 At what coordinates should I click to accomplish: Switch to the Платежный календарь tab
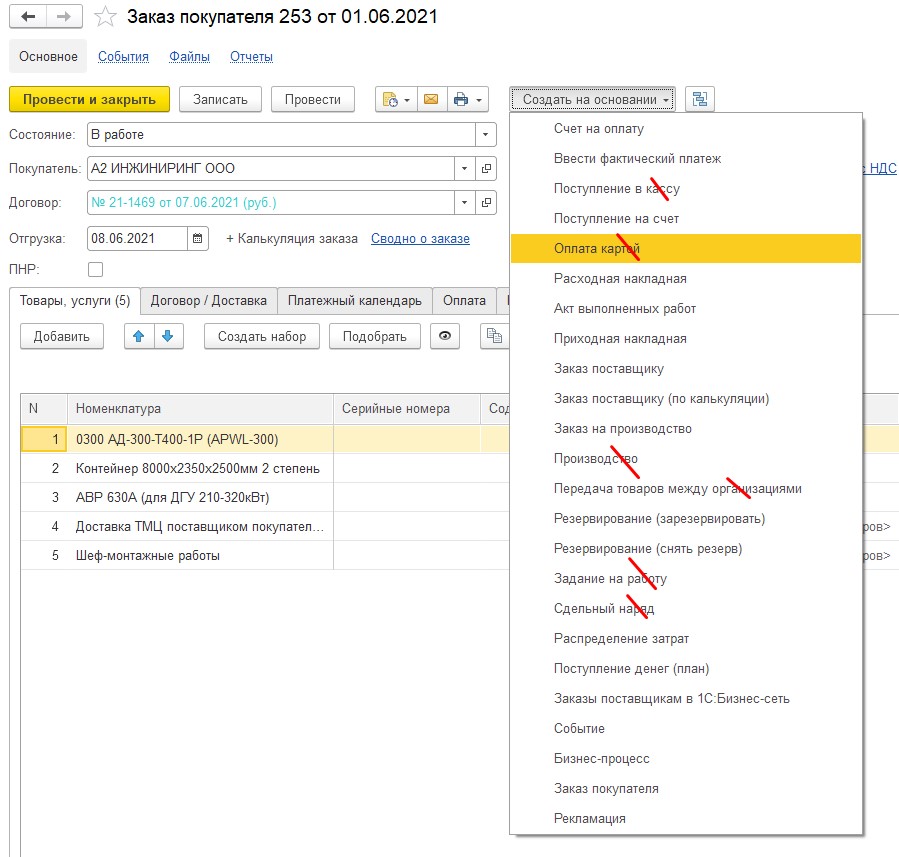pyautogui.click(x=354, y=300)
